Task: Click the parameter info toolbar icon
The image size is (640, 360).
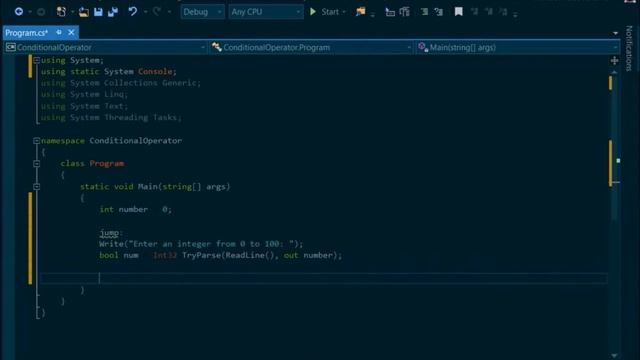Action: (404, 12)
